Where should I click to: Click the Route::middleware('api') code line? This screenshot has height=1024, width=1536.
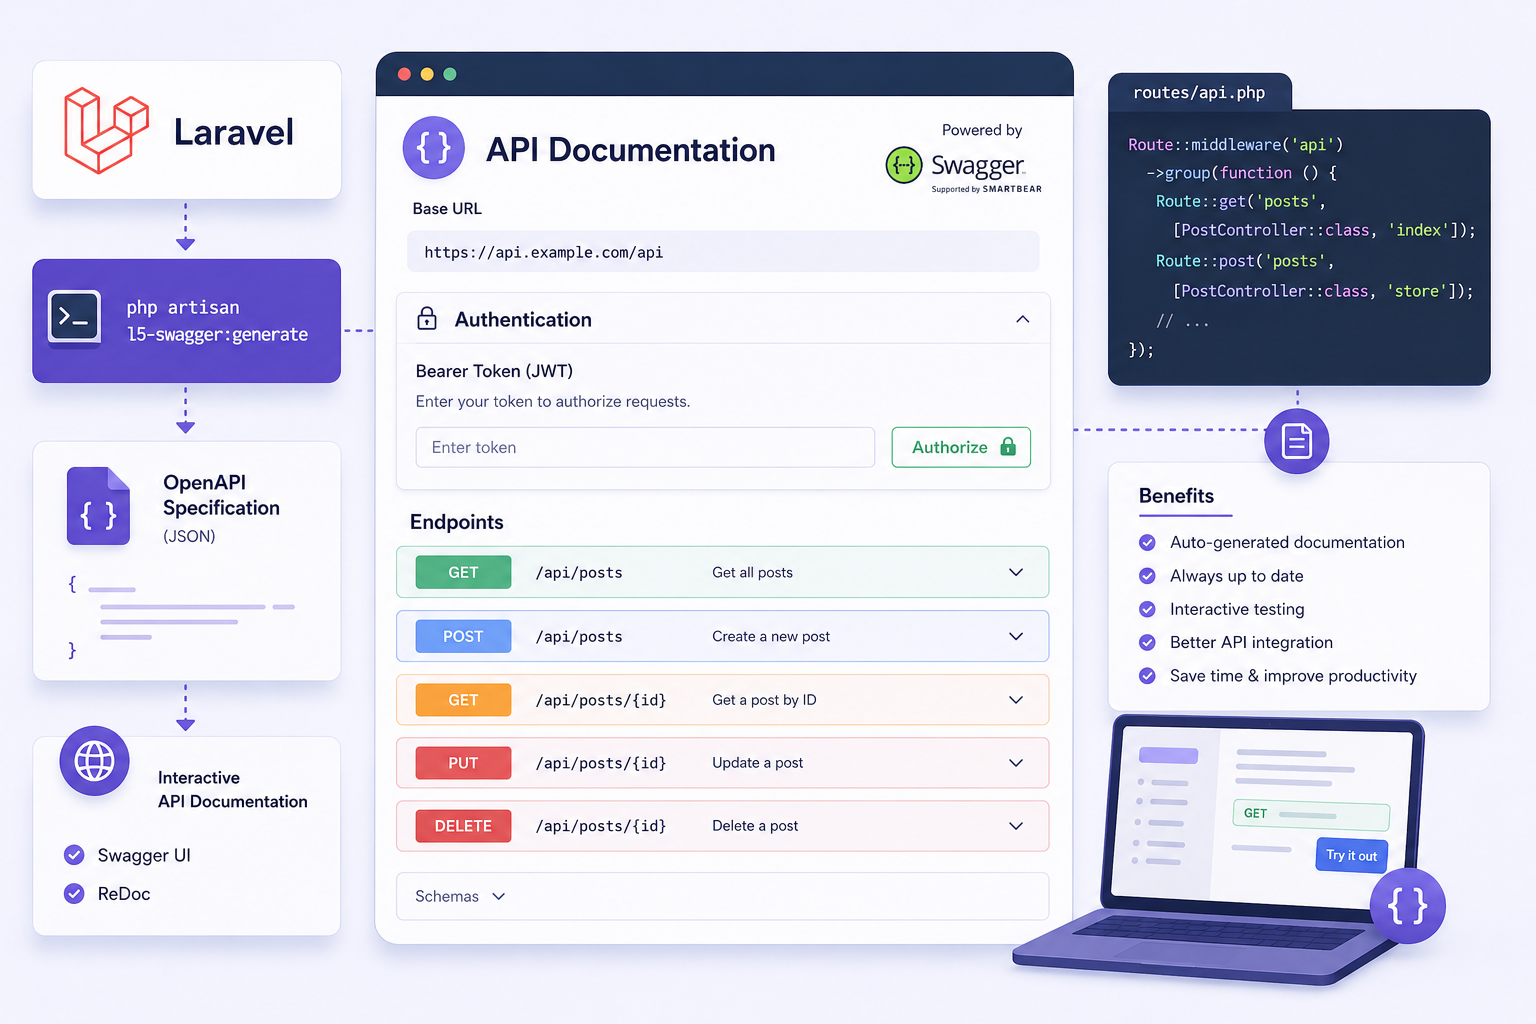tap(1235, 145)
